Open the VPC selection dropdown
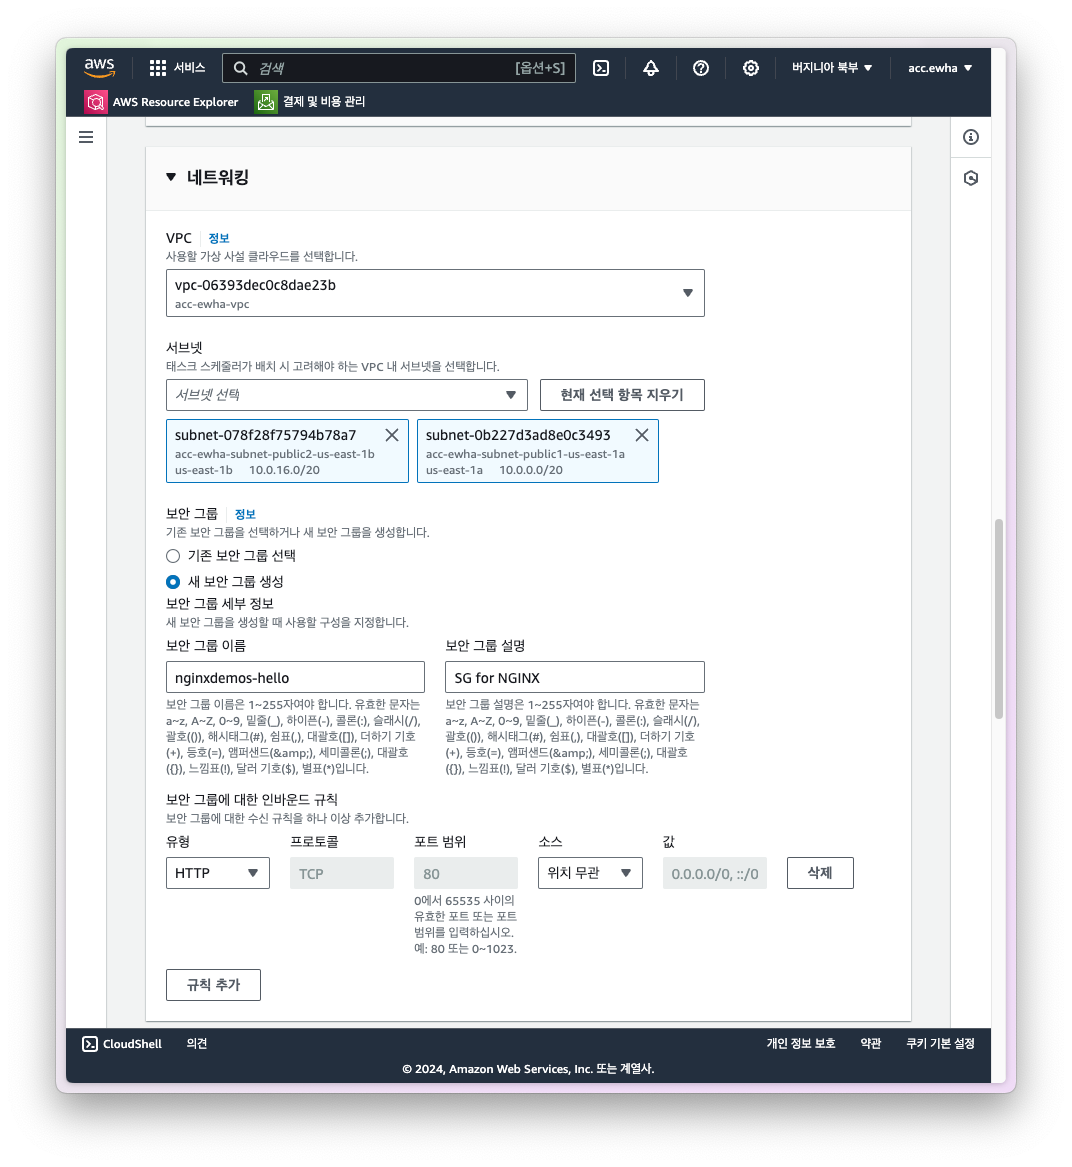 tap(435, 293)
